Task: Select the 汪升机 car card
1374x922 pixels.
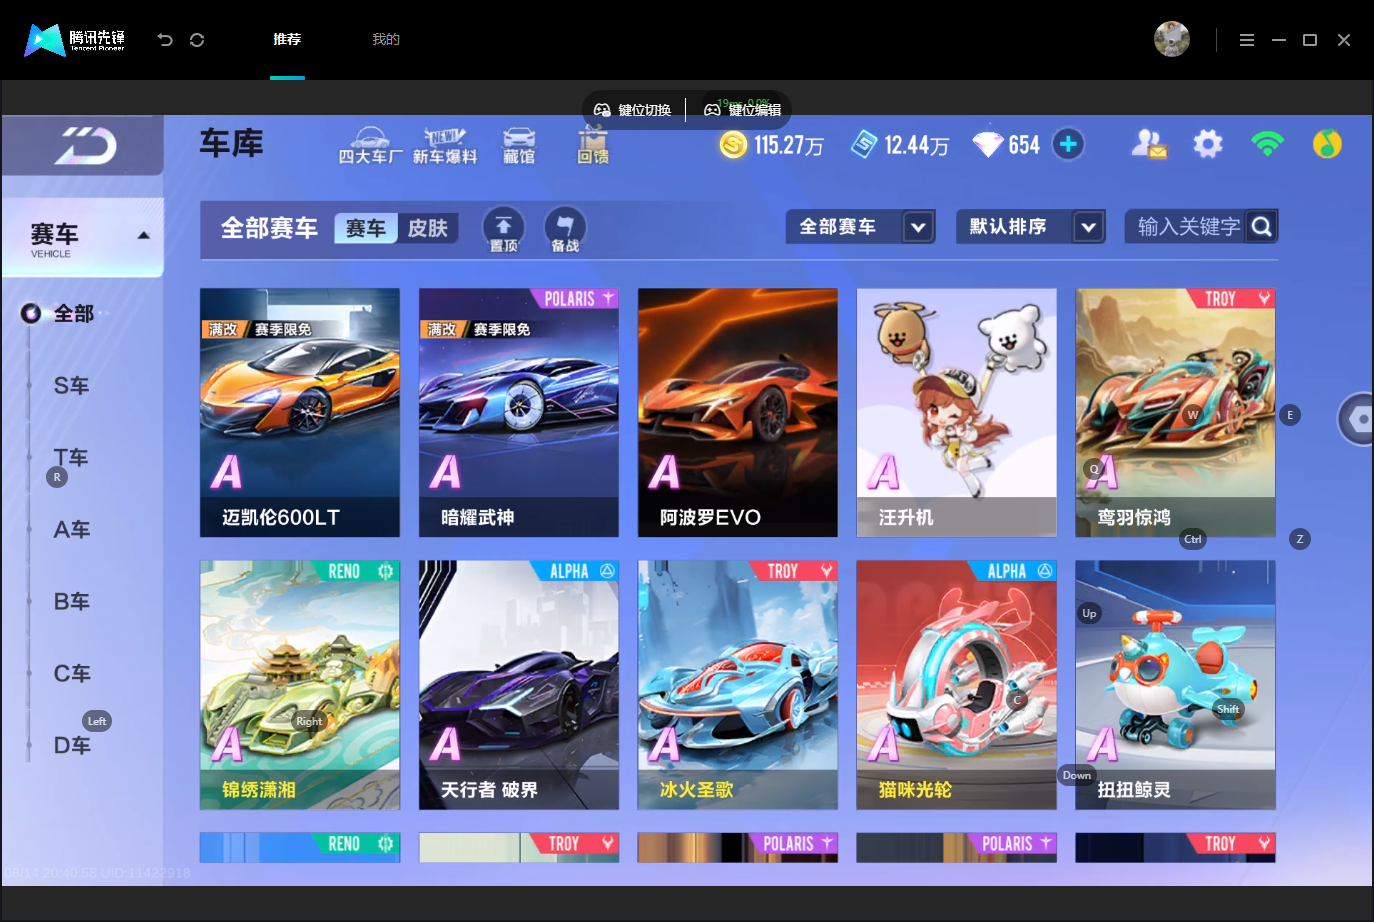Action: [x=957, y=413]
